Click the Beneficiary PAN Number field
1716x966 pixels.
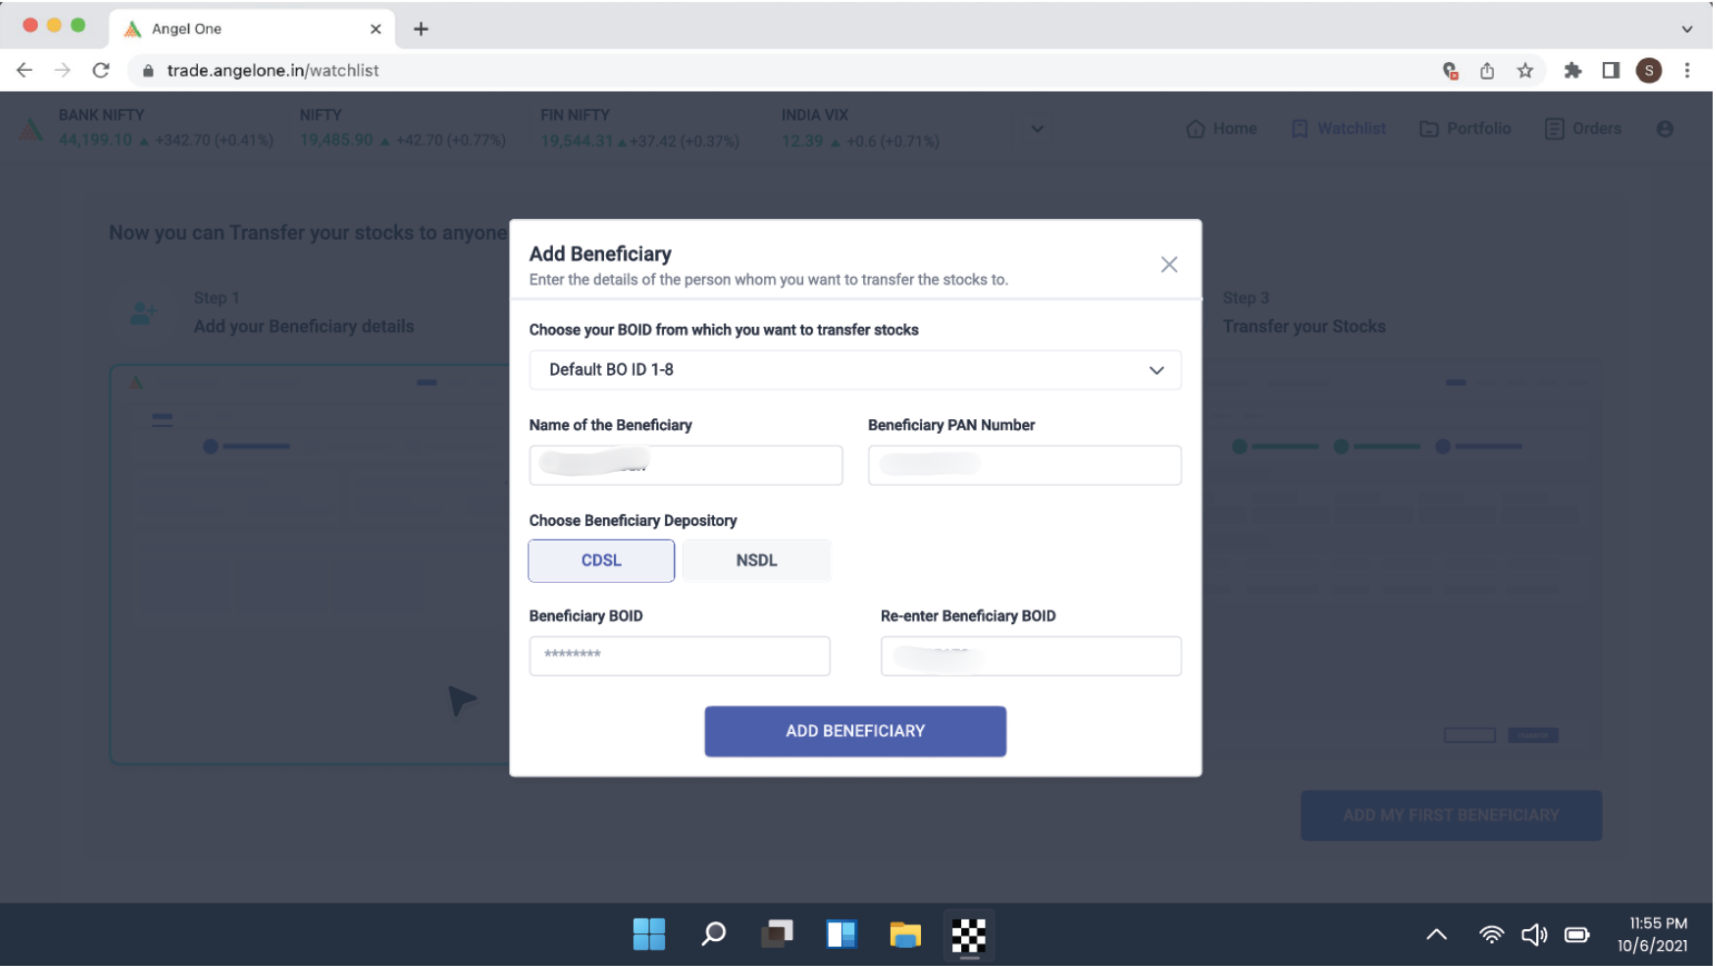point(1024,465)
